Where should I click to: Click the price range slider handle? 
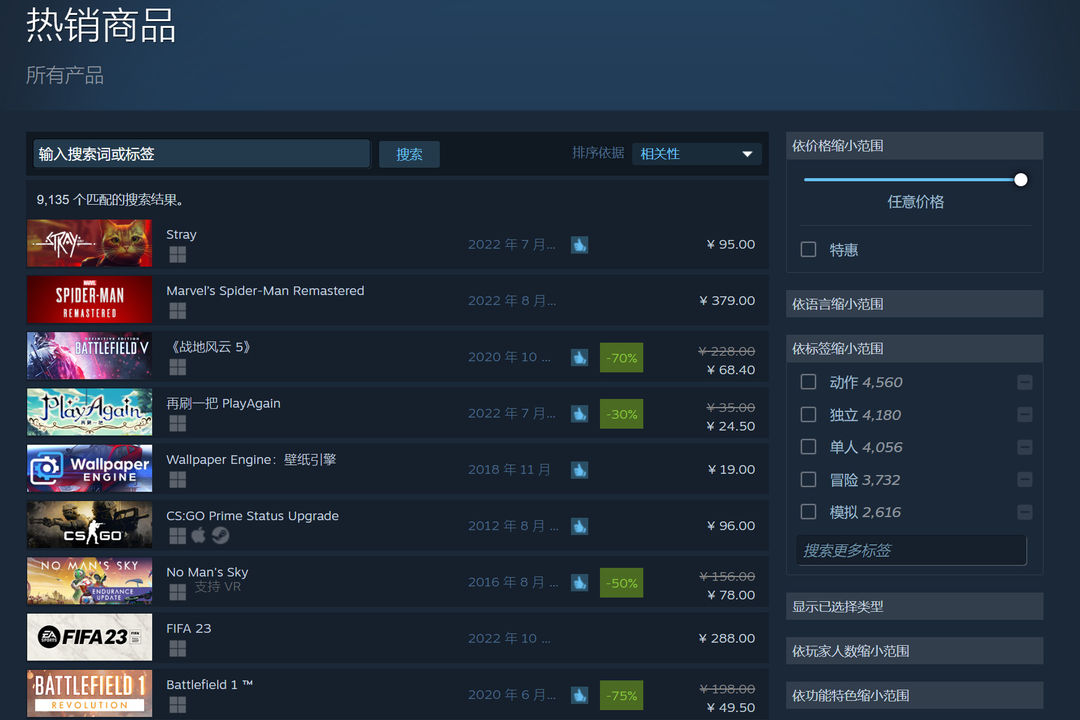[1021, 180]
